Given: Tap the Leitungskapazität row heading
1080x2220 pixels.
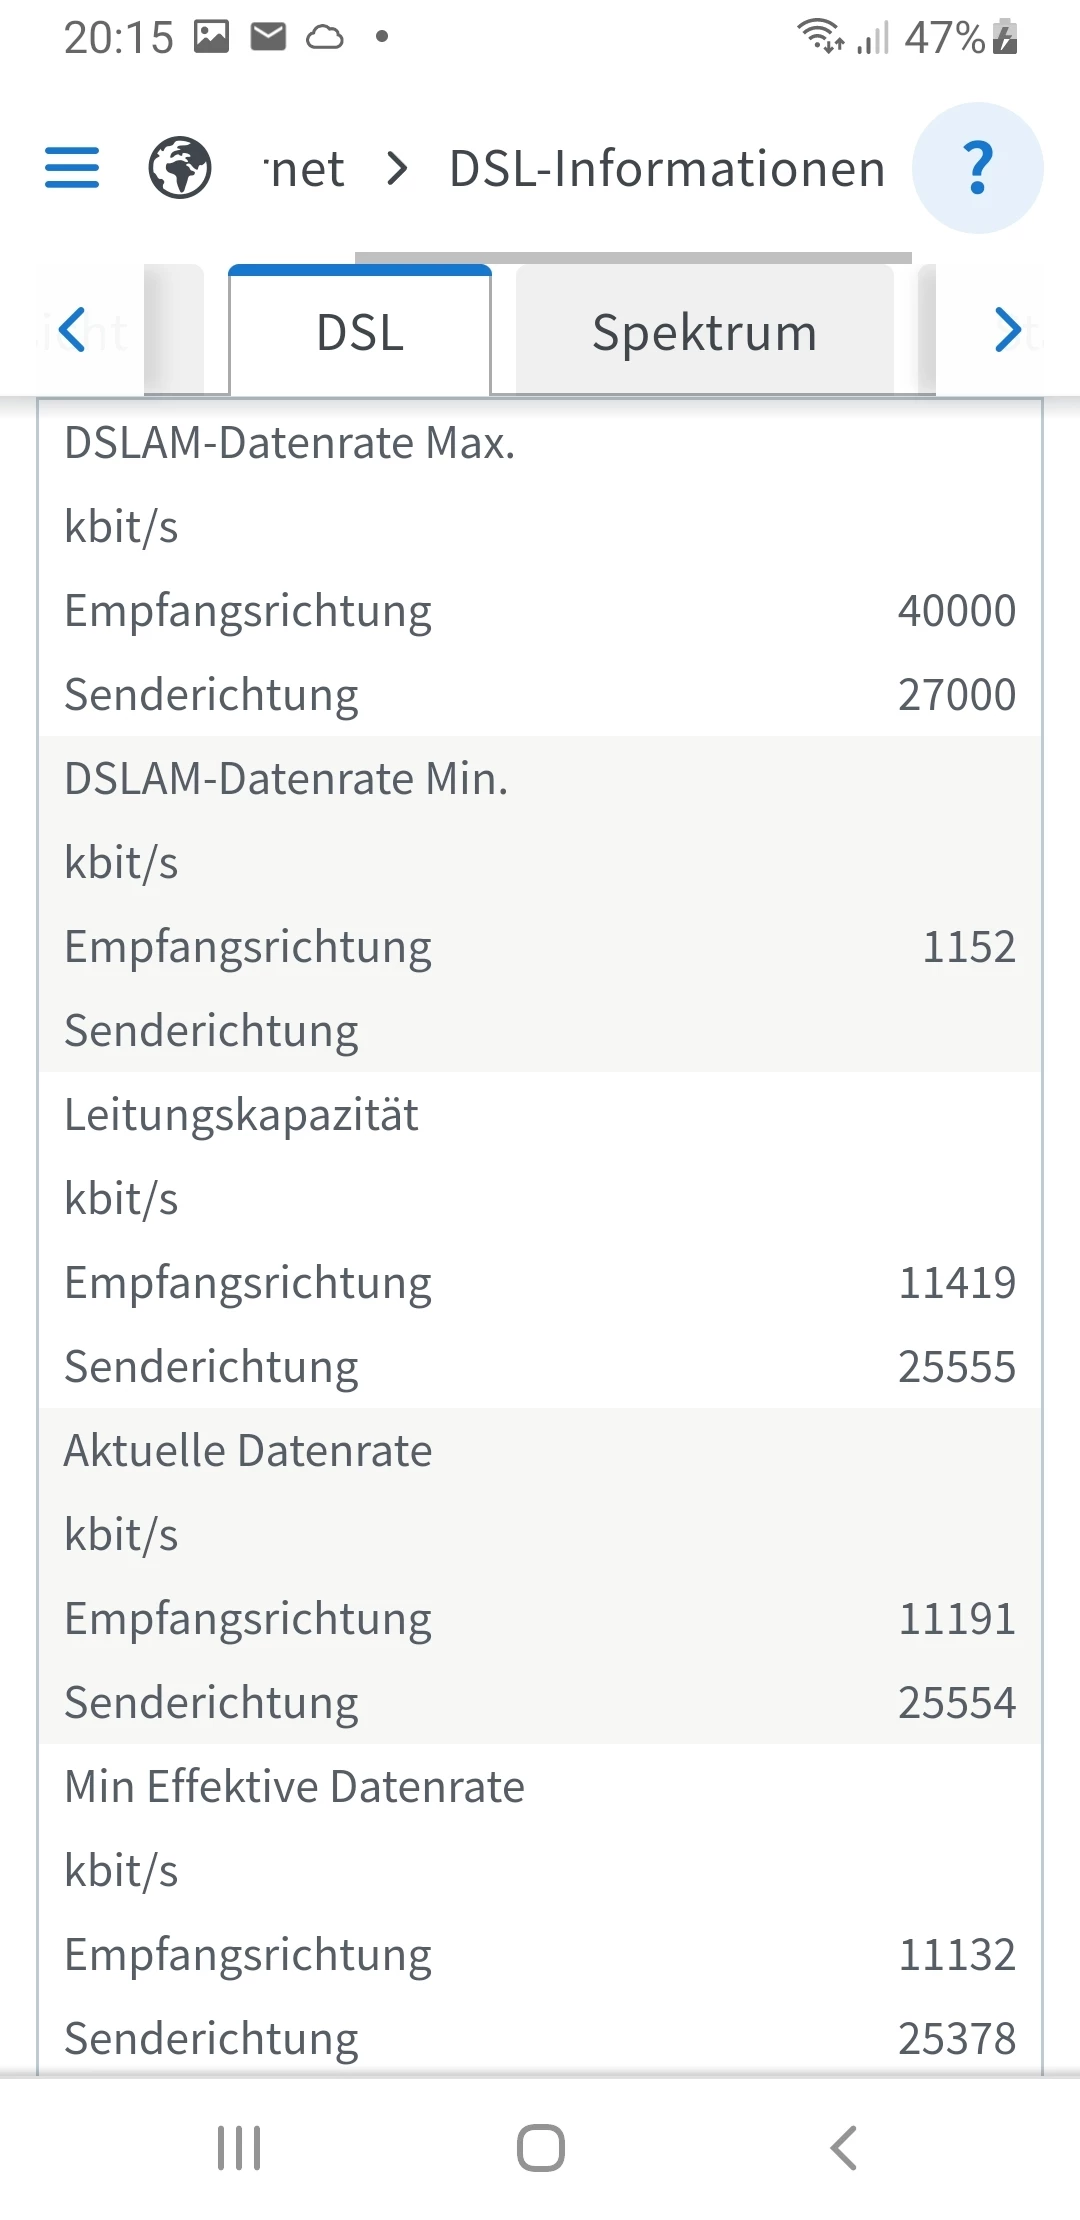Looking at the screenshot, I should pyautogui.click(x=241, y=1114).
